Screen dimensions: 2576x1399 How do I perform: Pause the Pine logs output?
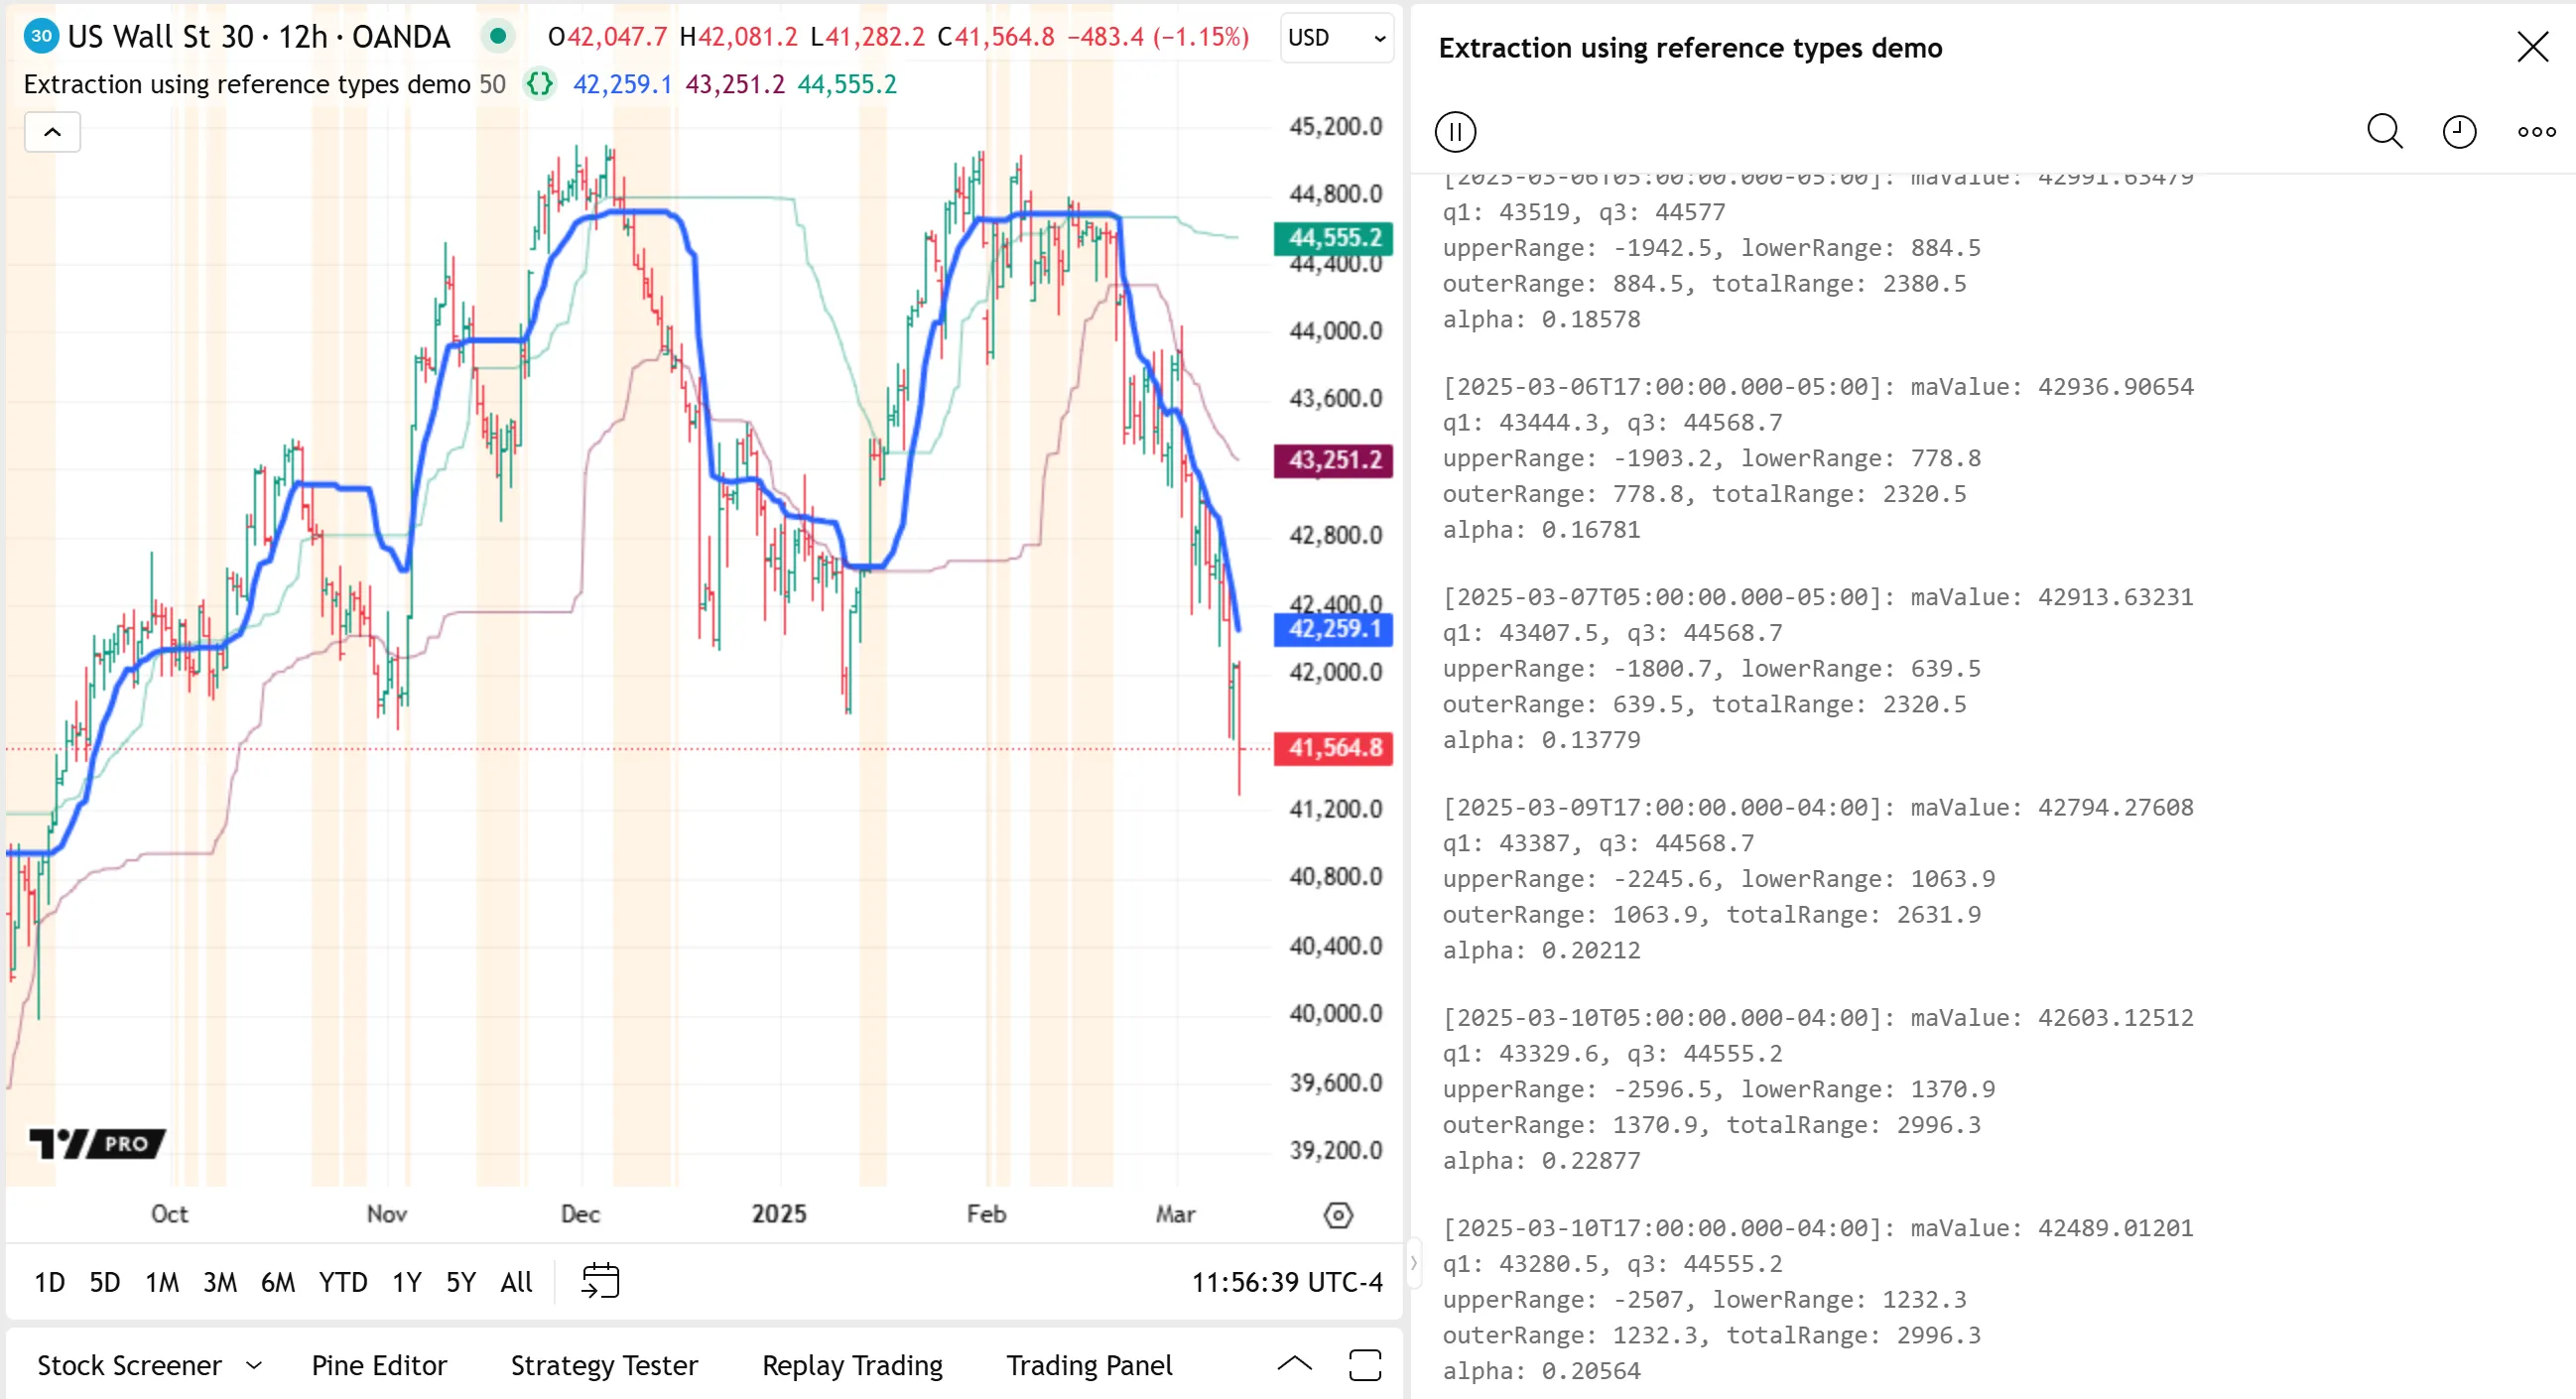(1455, 132)
